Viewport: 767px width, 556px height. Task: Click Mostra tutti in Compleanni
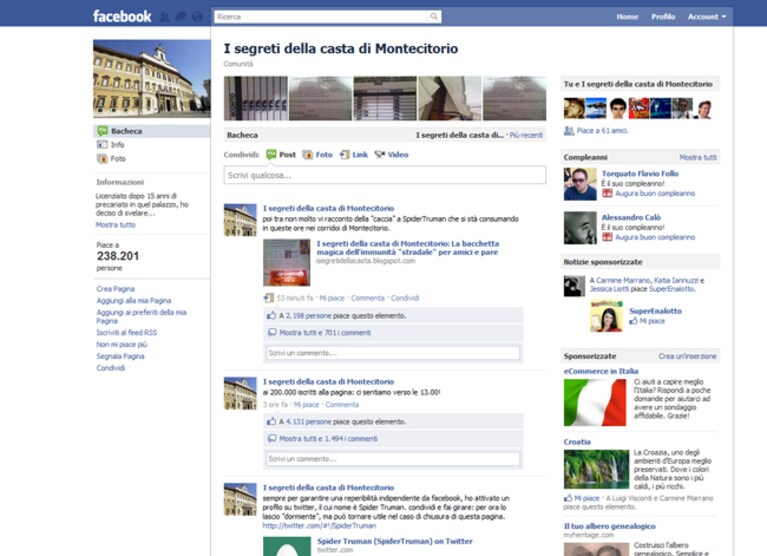698,157
